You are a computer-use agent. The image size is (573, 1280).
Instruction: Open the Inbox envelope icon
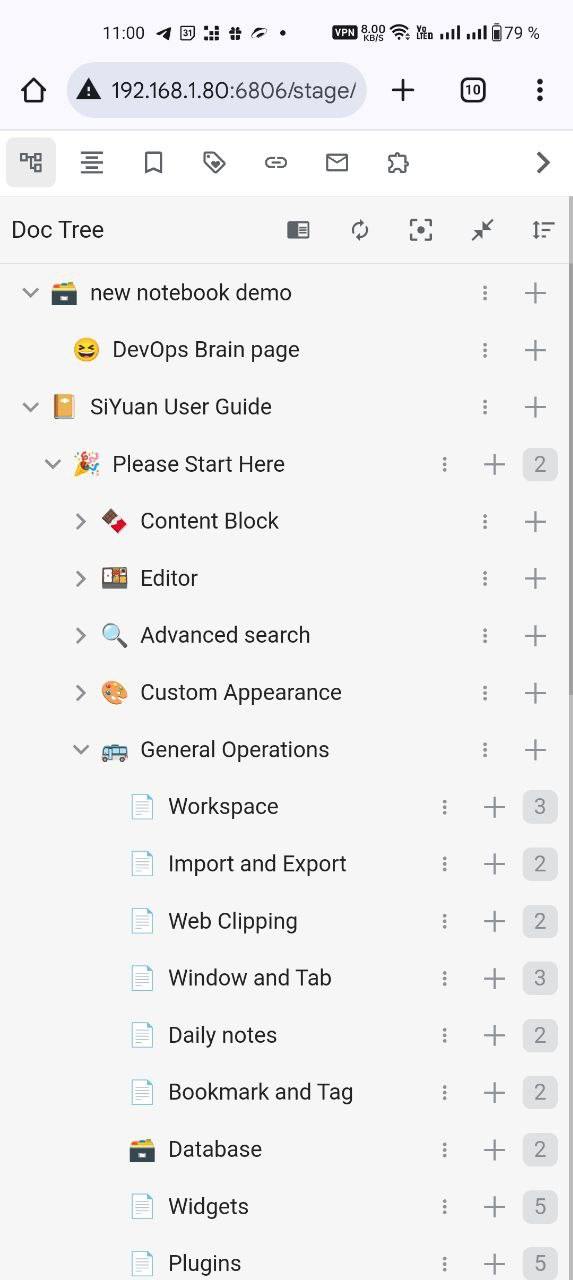click(337, 163)
